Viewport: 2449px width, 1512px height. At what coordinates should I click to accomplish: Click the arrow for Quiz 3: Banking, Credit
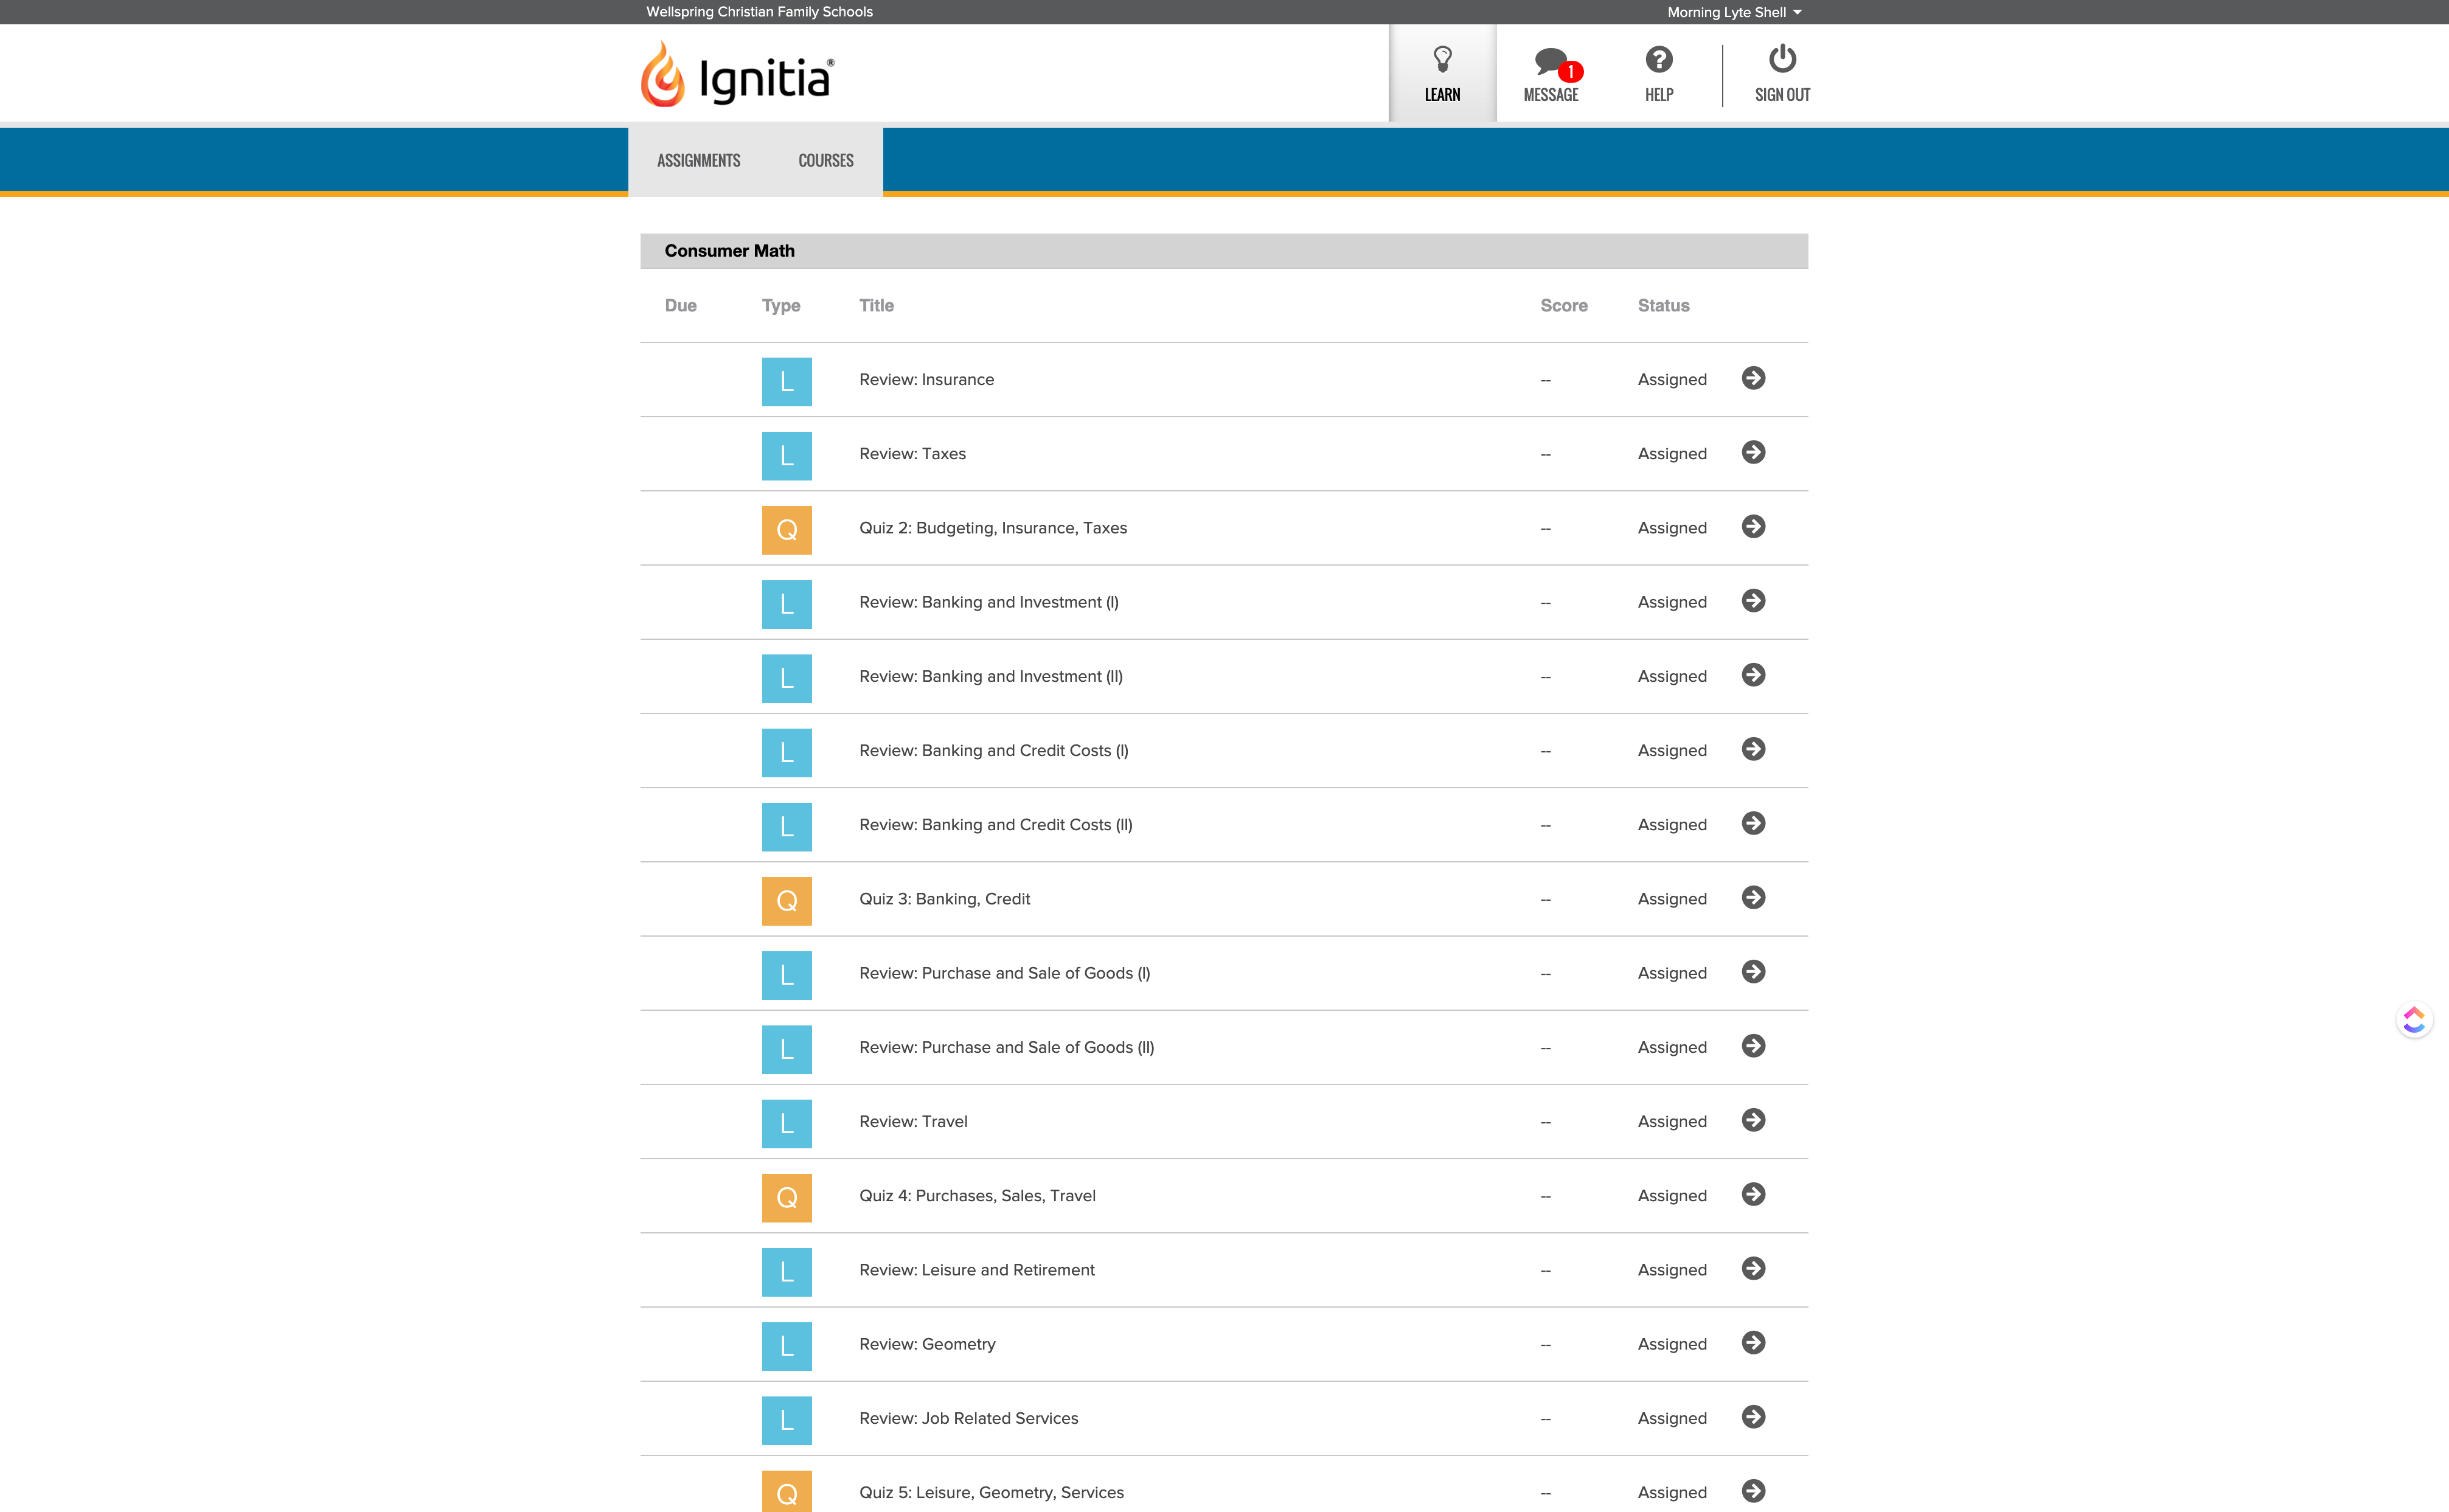click(x=1753, y=897)
